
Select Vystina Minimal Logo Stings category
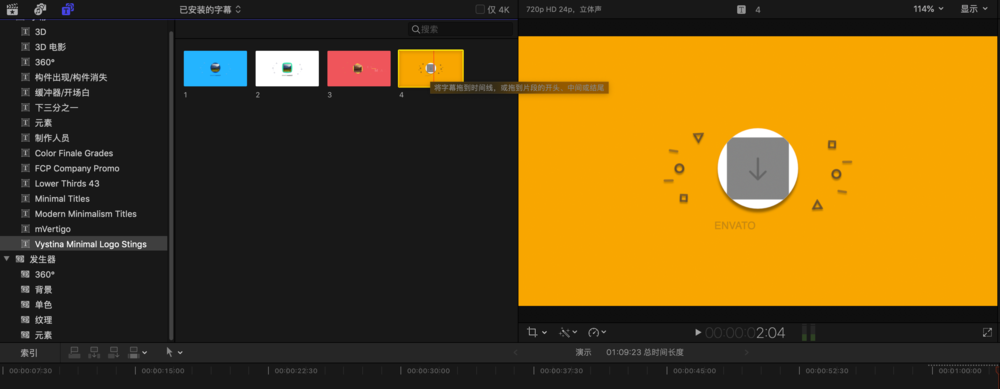[x=84, y=244]
